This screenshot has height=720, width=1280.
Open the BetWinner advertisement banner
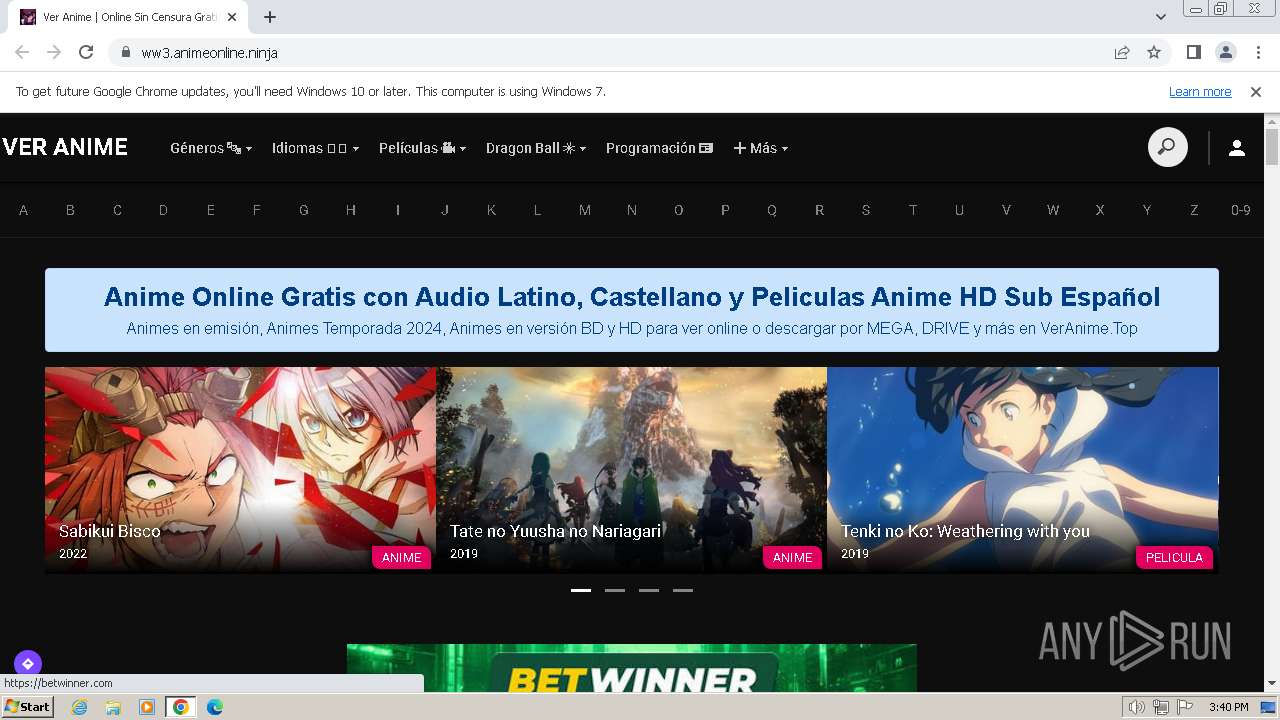(x=632, y=668)
